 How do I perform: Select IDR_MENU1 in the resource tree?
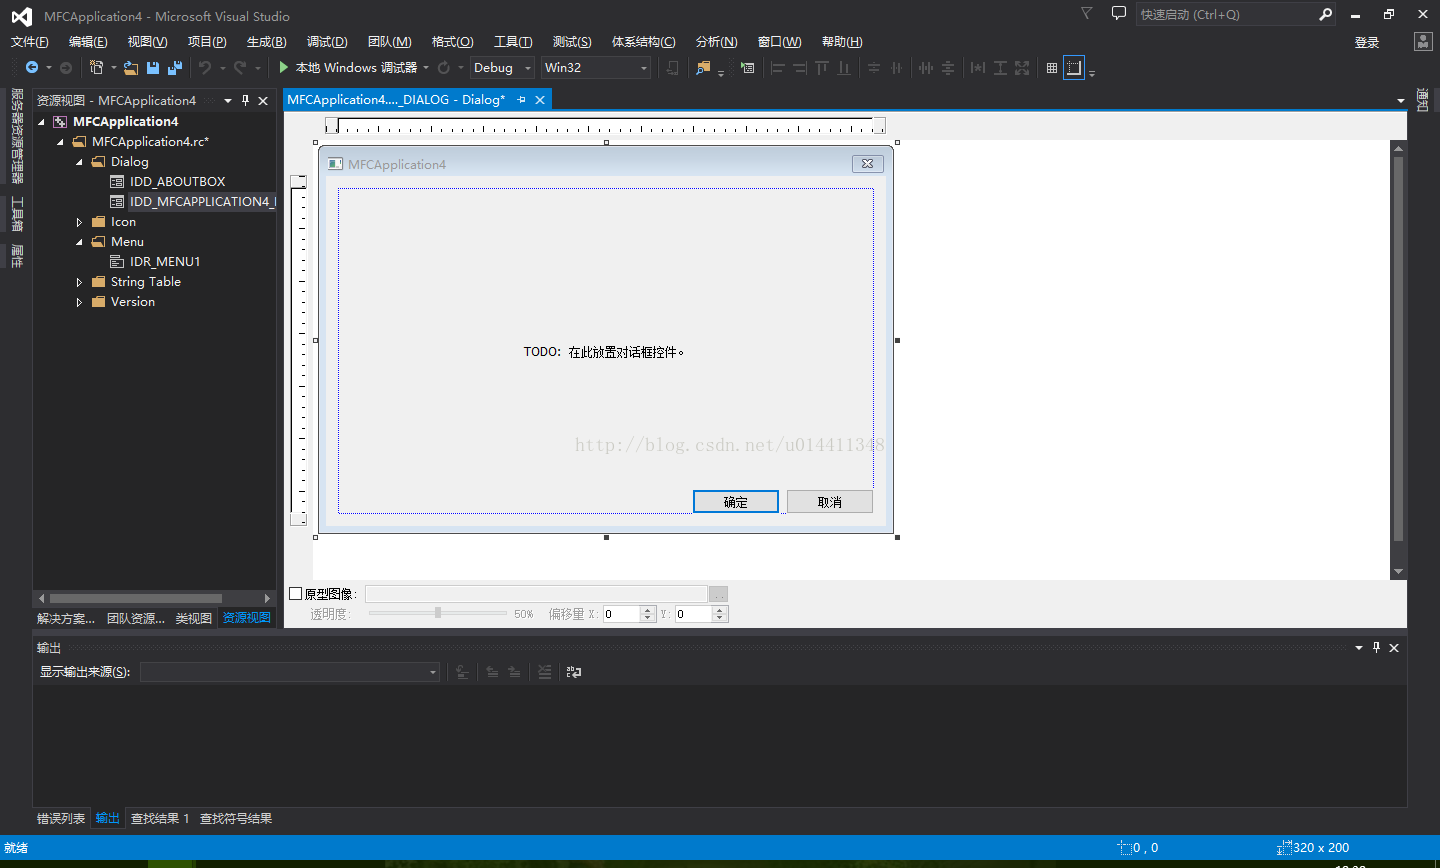click(x=165, y=261)
